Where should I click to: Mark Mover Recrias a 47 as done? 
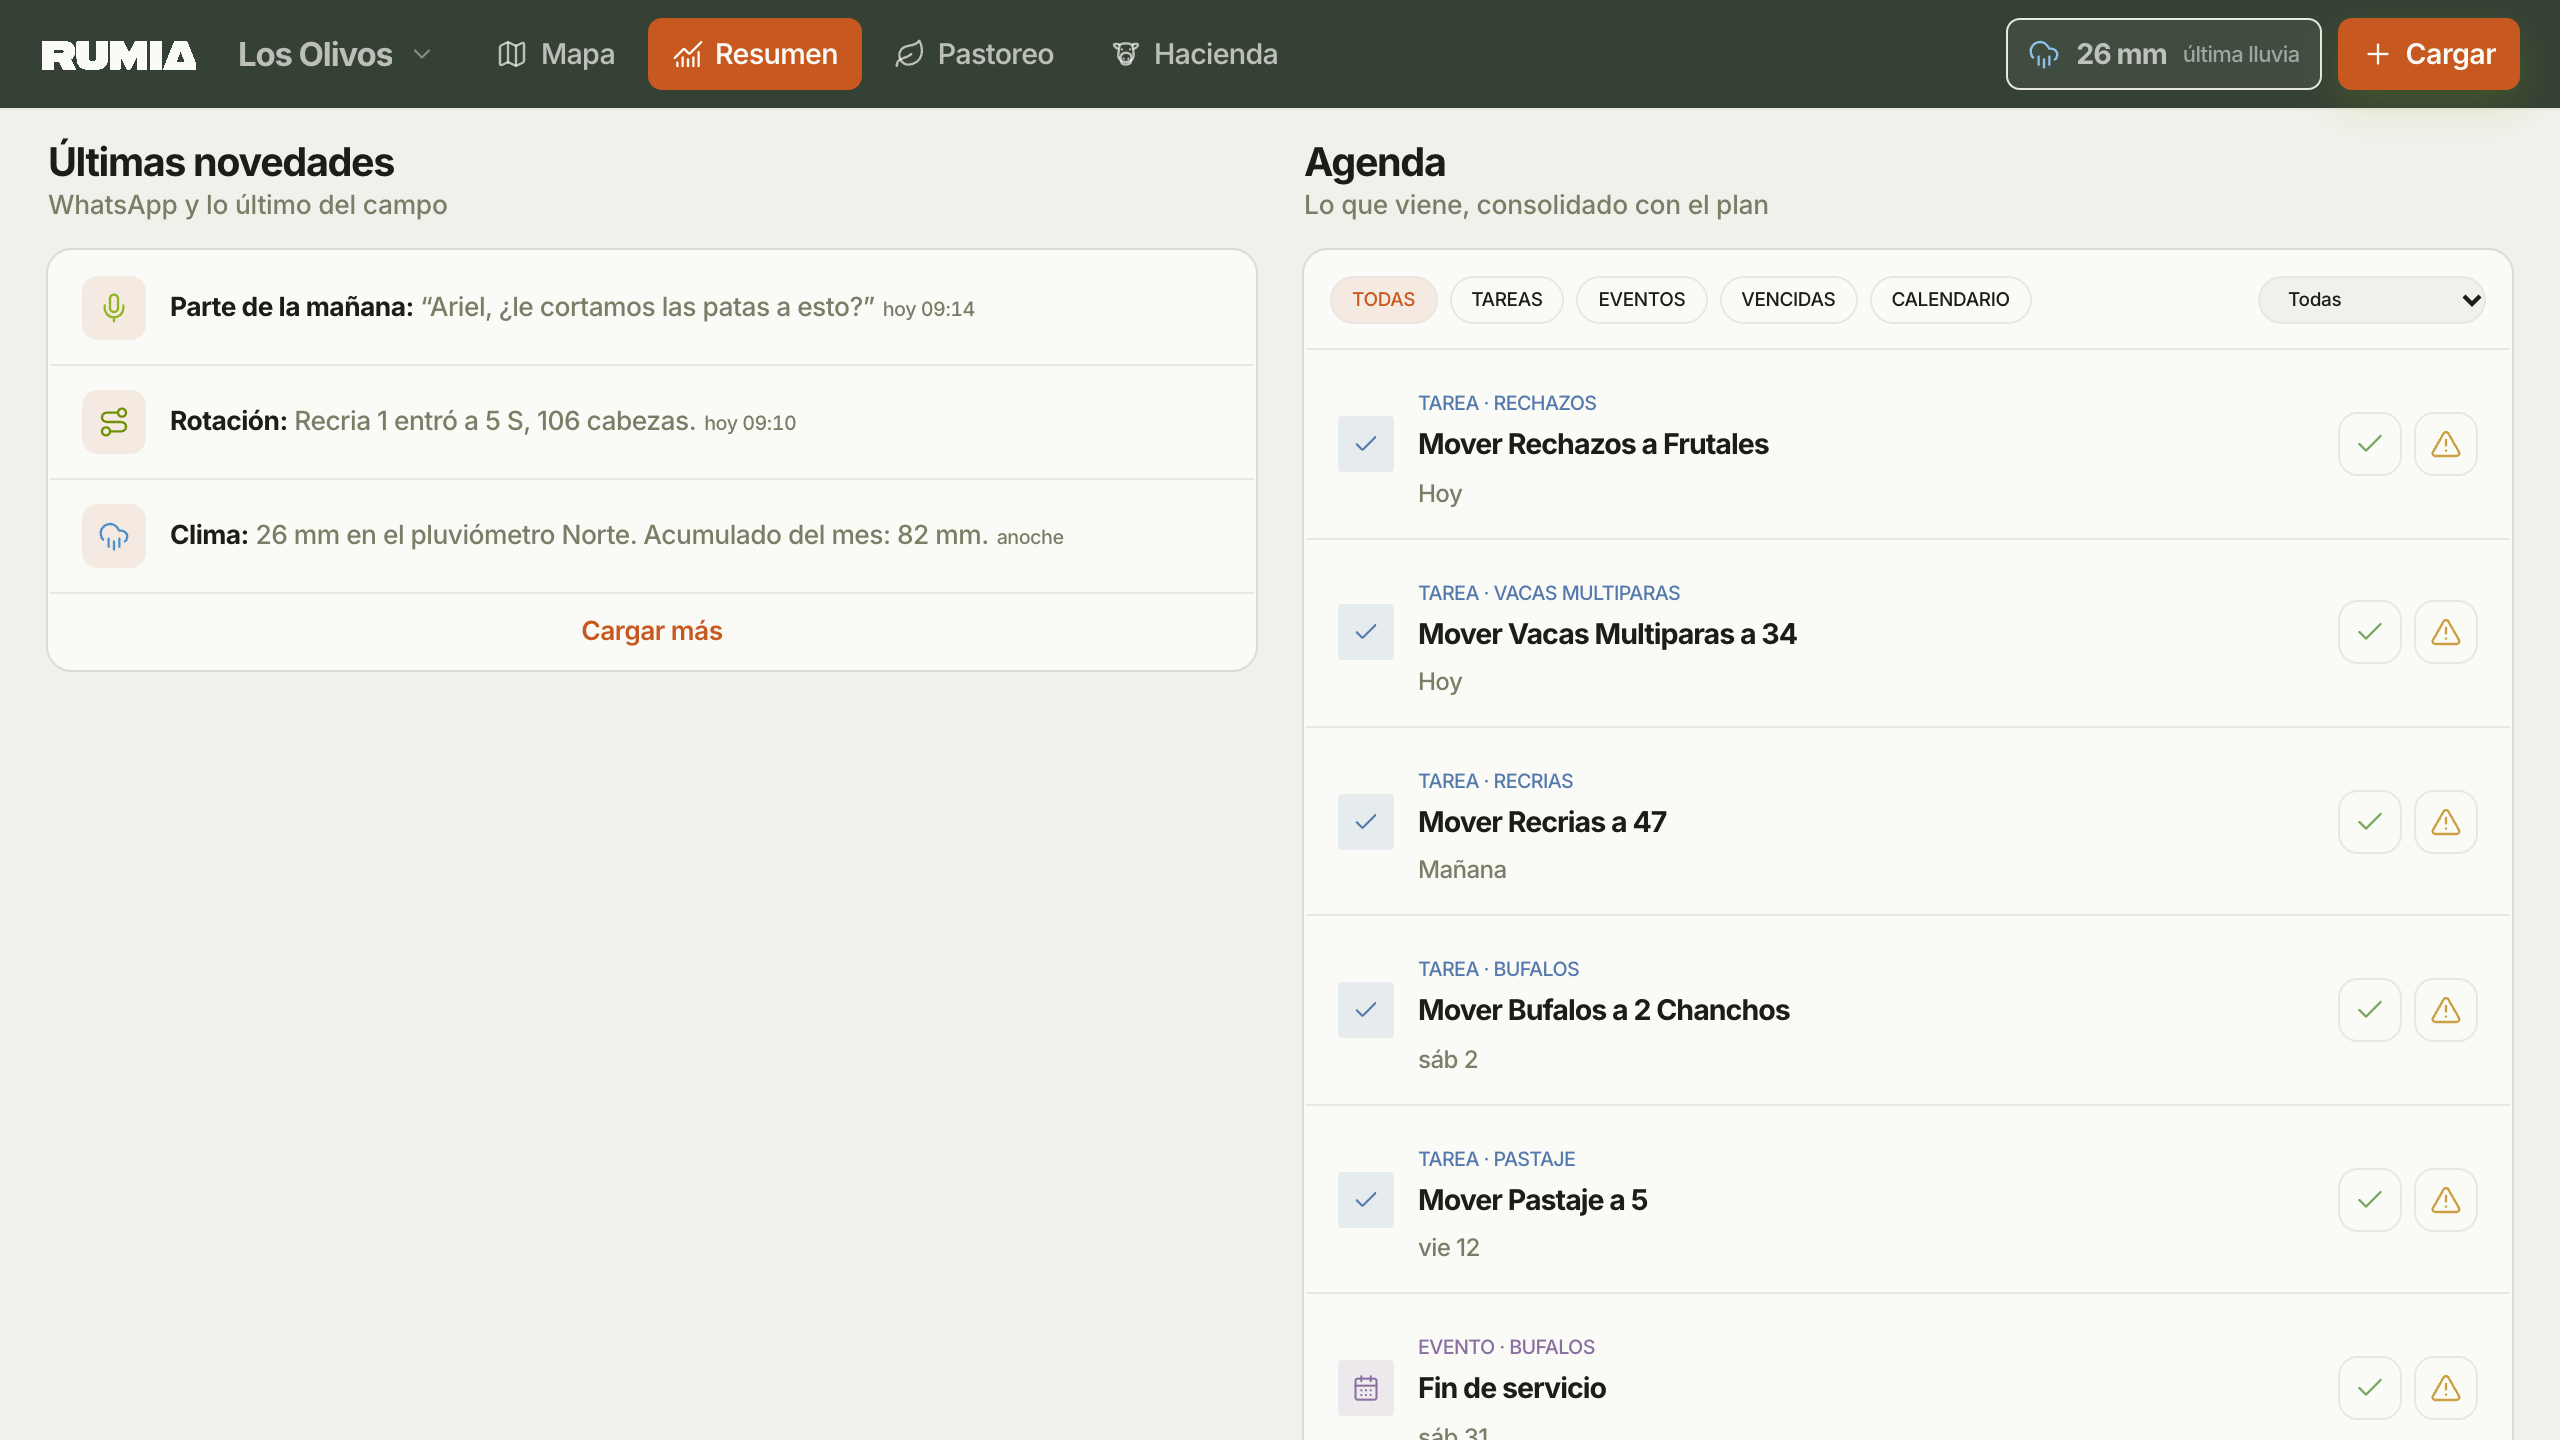pos(2370,822)
